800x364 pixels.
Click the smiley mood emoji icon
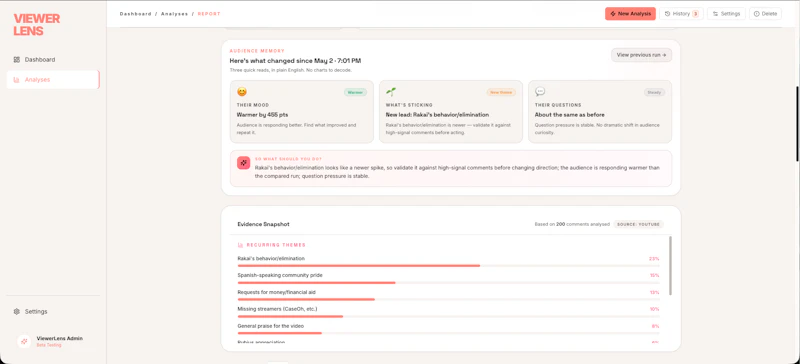tap(242, 92)
